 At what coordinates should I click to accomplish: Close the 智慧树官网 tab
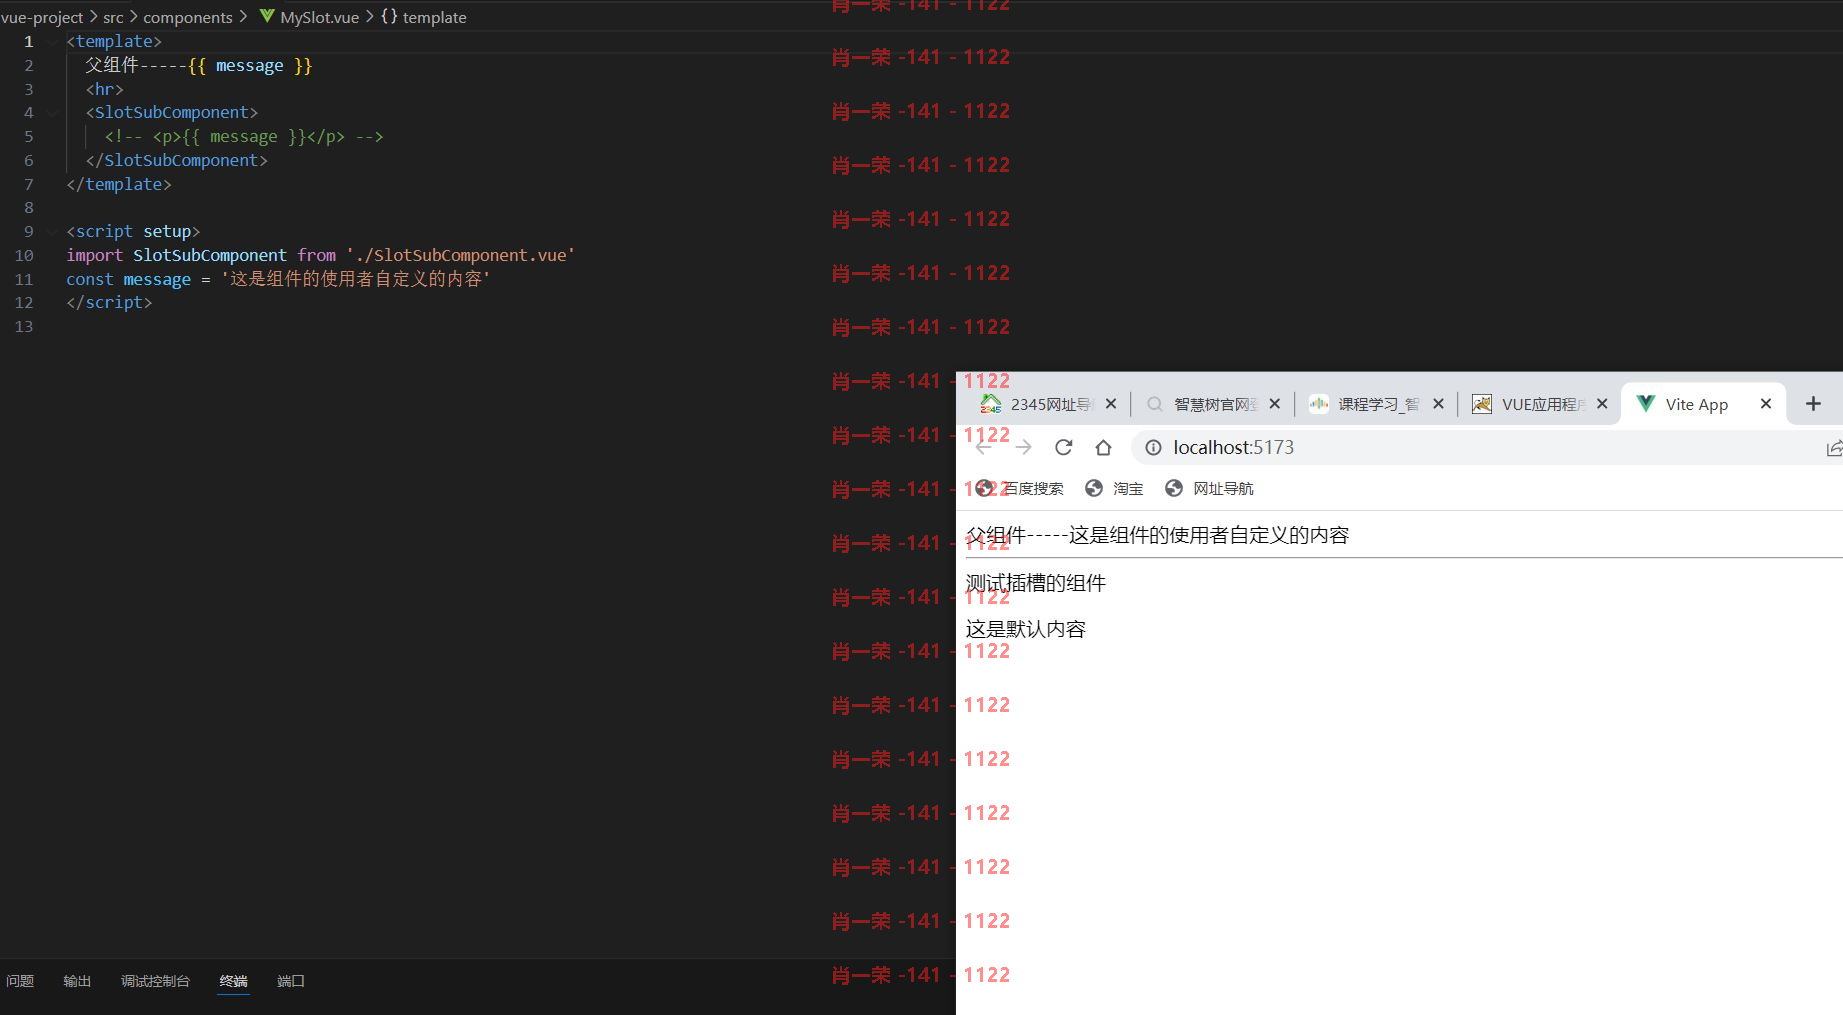tap(1274, 404)
